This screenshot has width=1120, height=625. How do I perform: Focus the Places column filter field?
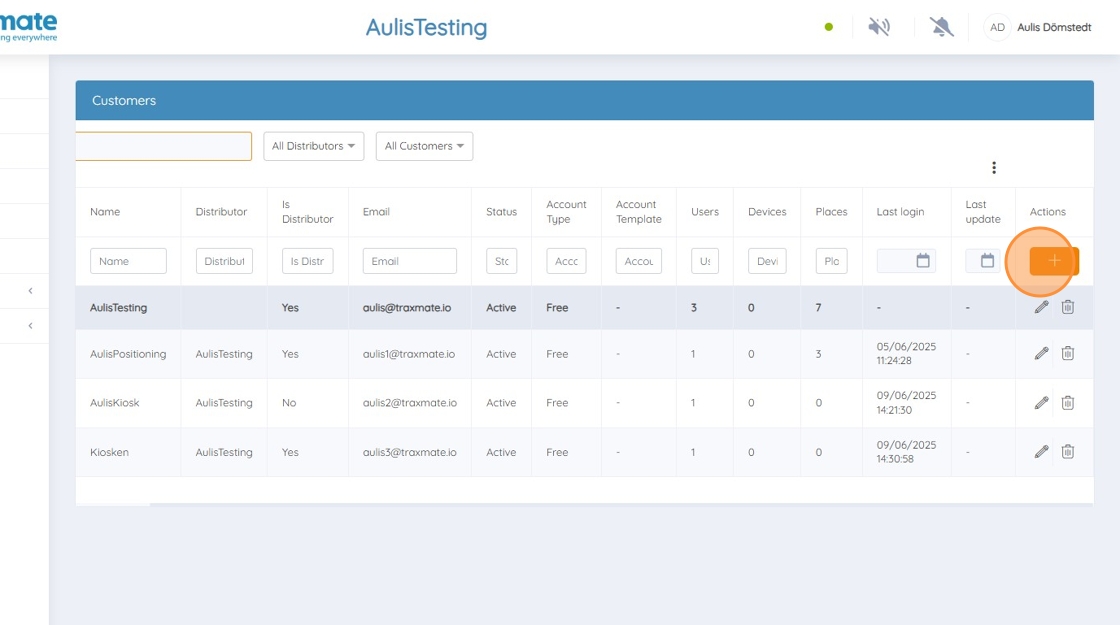pyautogui.click(x=831, y=261)
